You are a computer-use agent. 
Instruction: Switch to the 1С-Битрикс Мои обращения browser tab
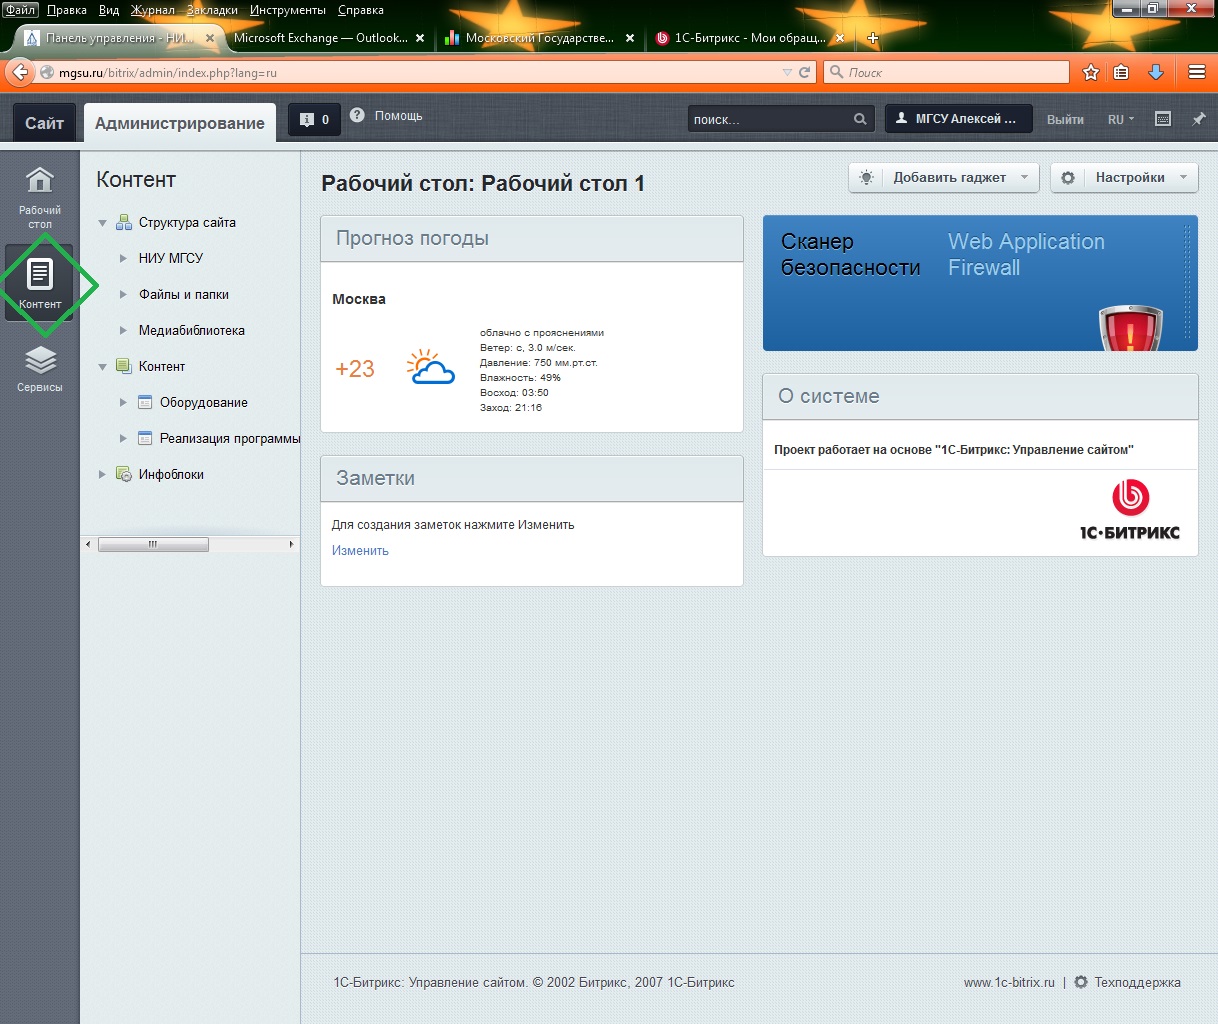coord(750,38)
